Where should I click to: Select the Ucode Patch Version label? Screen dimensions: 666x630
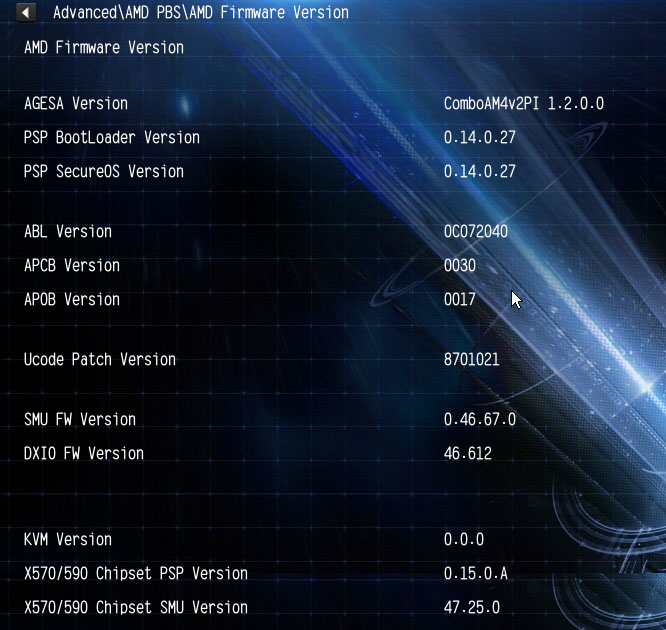tap(100, 360)
